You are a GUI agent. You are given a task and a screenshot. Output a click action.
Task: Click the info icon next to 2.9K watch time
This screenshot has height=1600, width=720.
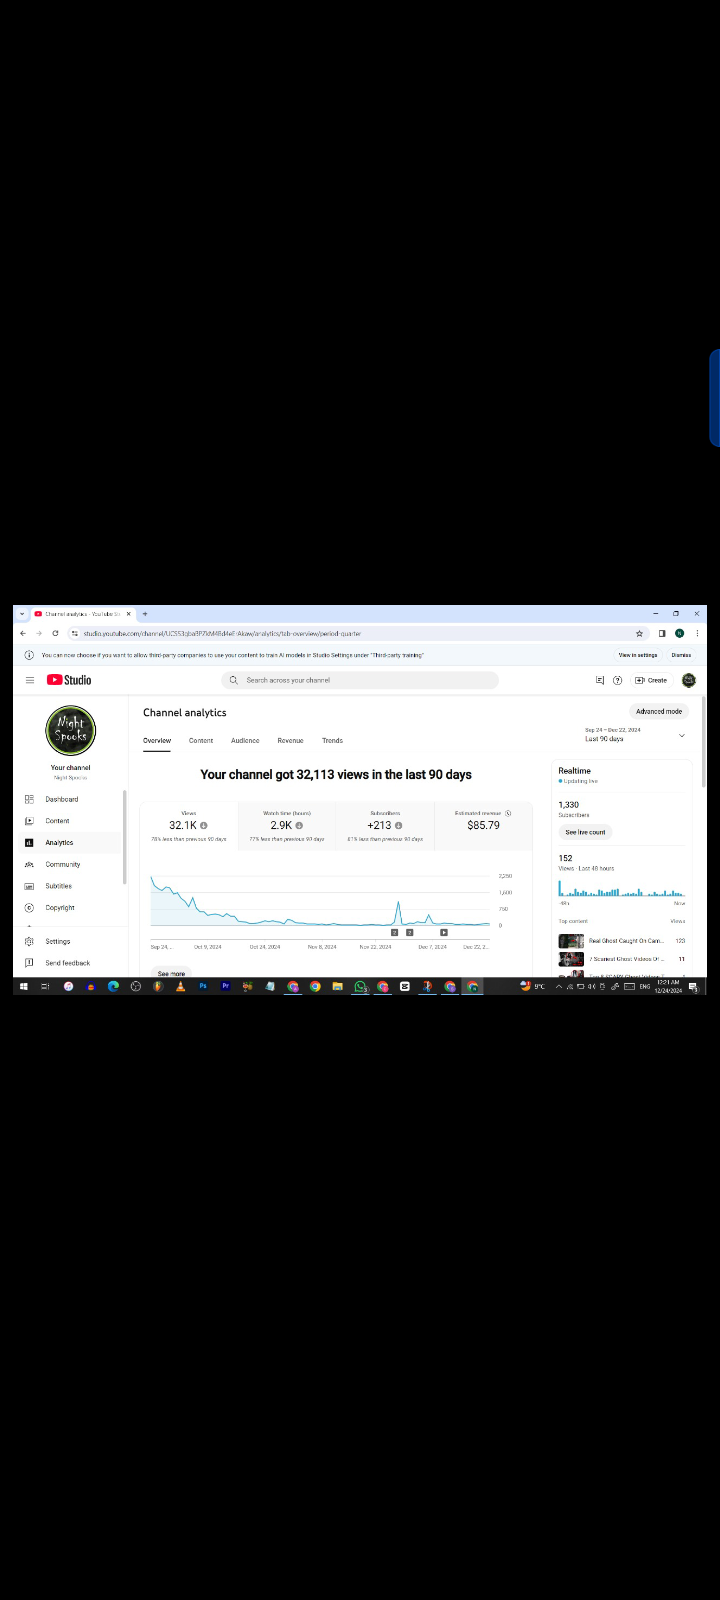click(299, 825)
